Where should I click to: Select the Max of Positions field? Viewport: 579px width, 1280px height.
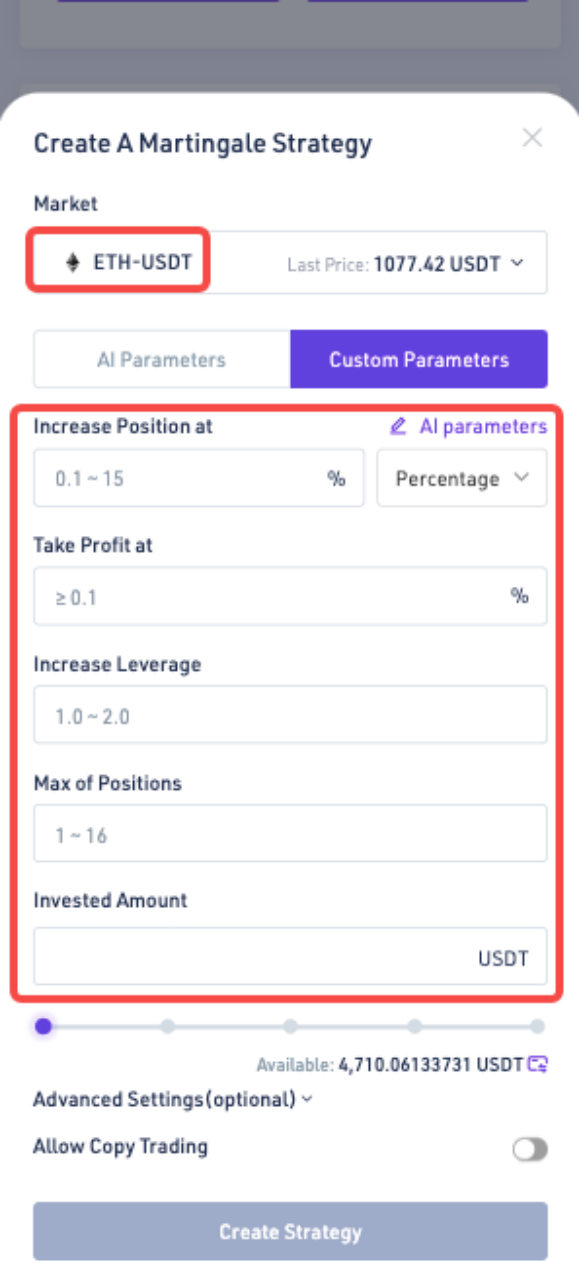[x=290, y=834]
